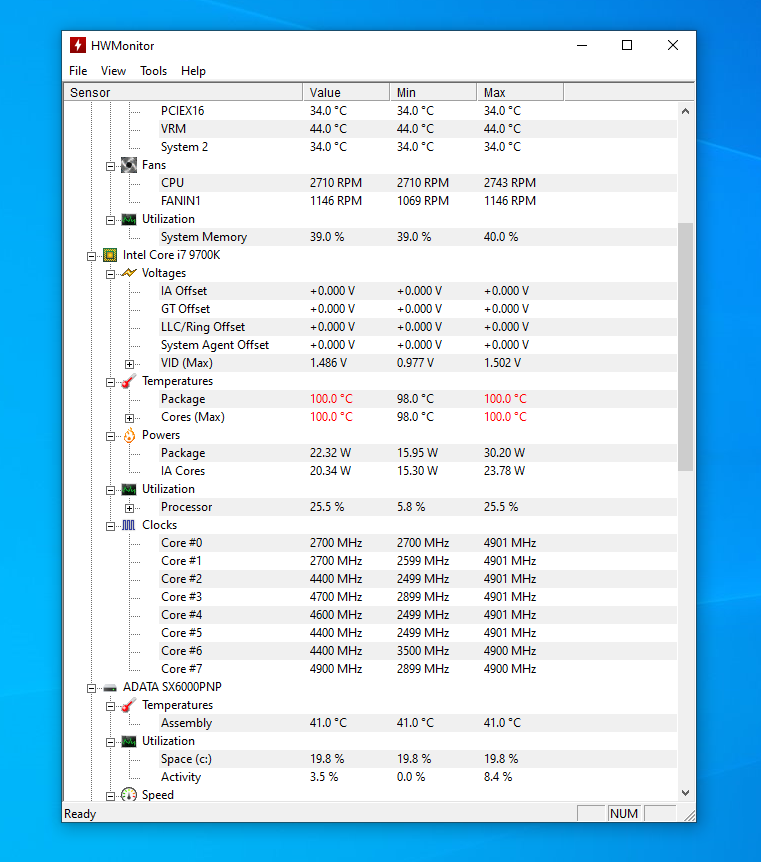The height and width of the screenshot is (862, 761).
Task: Click the Clocks waveform icon
Action: tap(129, 525)
